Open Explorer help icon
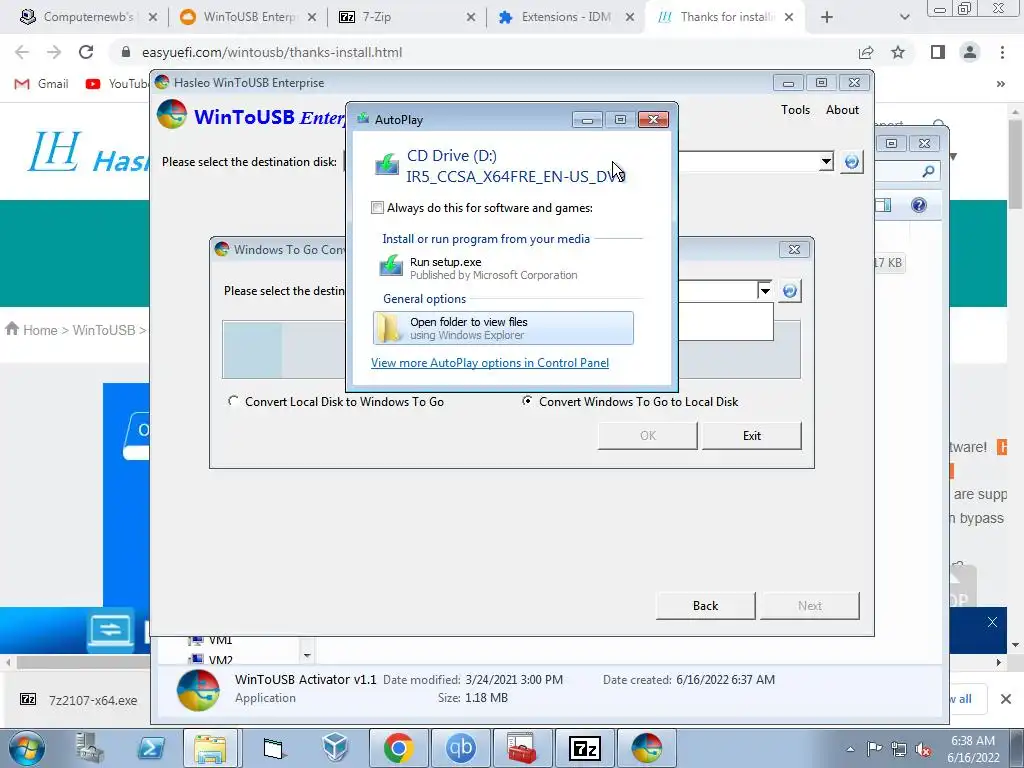The image size is (1024, 768). tap(919, 206)
